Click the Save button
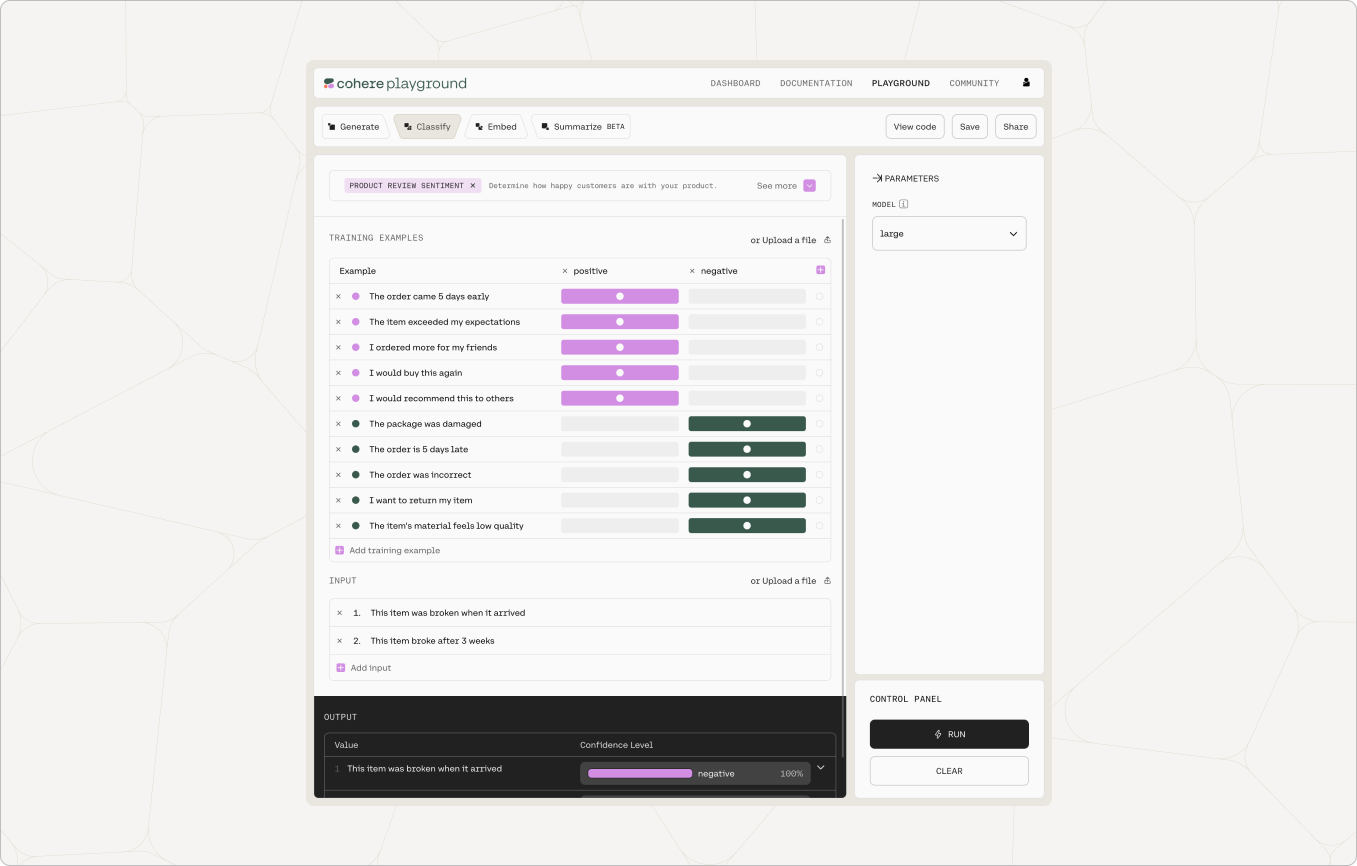 pos(970,127)
